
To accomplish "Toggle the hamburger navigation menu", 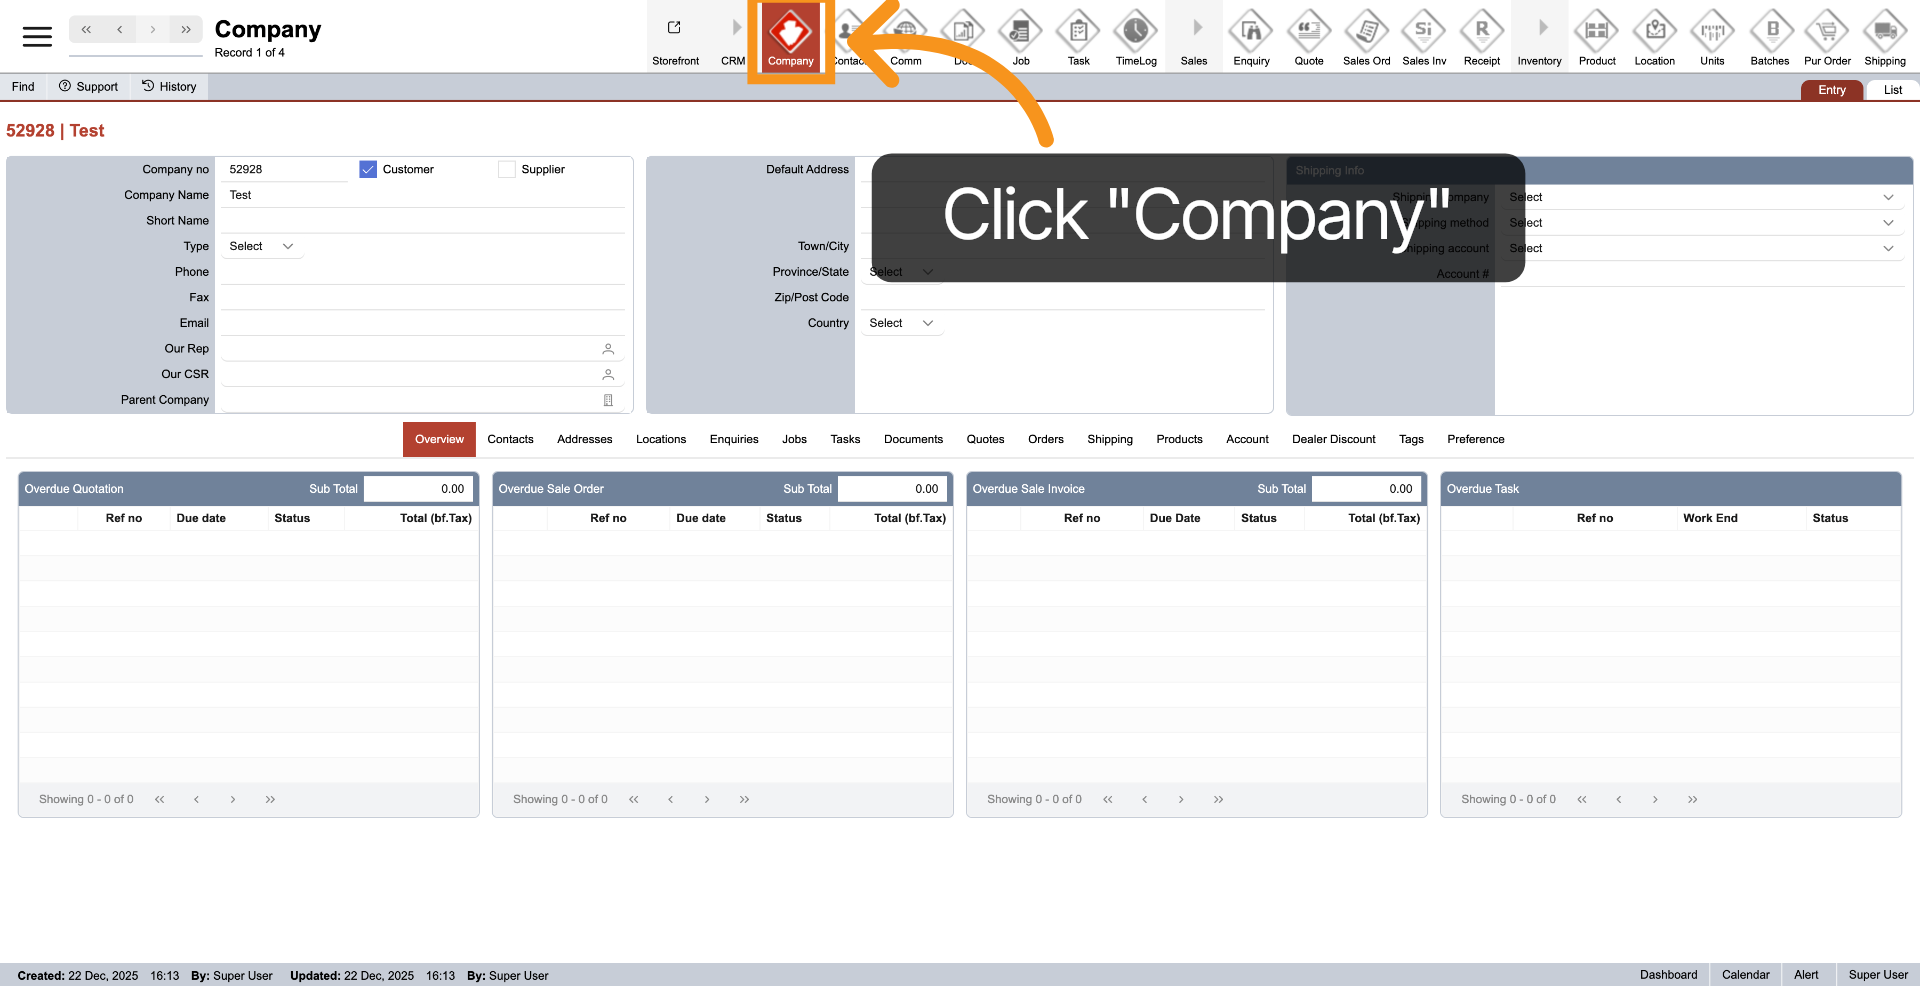I will (x=38, y=36).
